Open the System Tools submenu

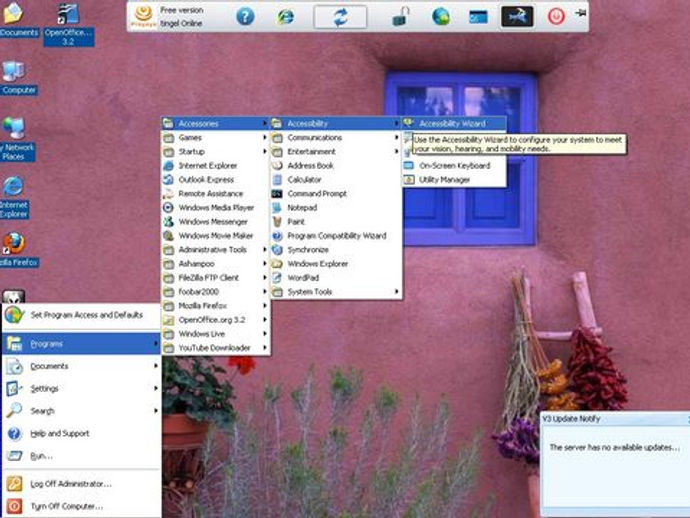click(336, 292)
